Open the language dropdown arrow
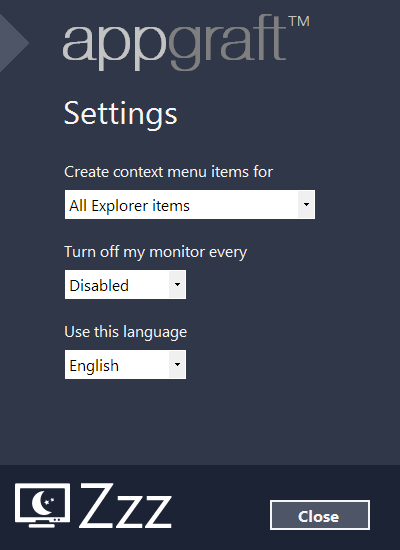 [x=177, y=364]
